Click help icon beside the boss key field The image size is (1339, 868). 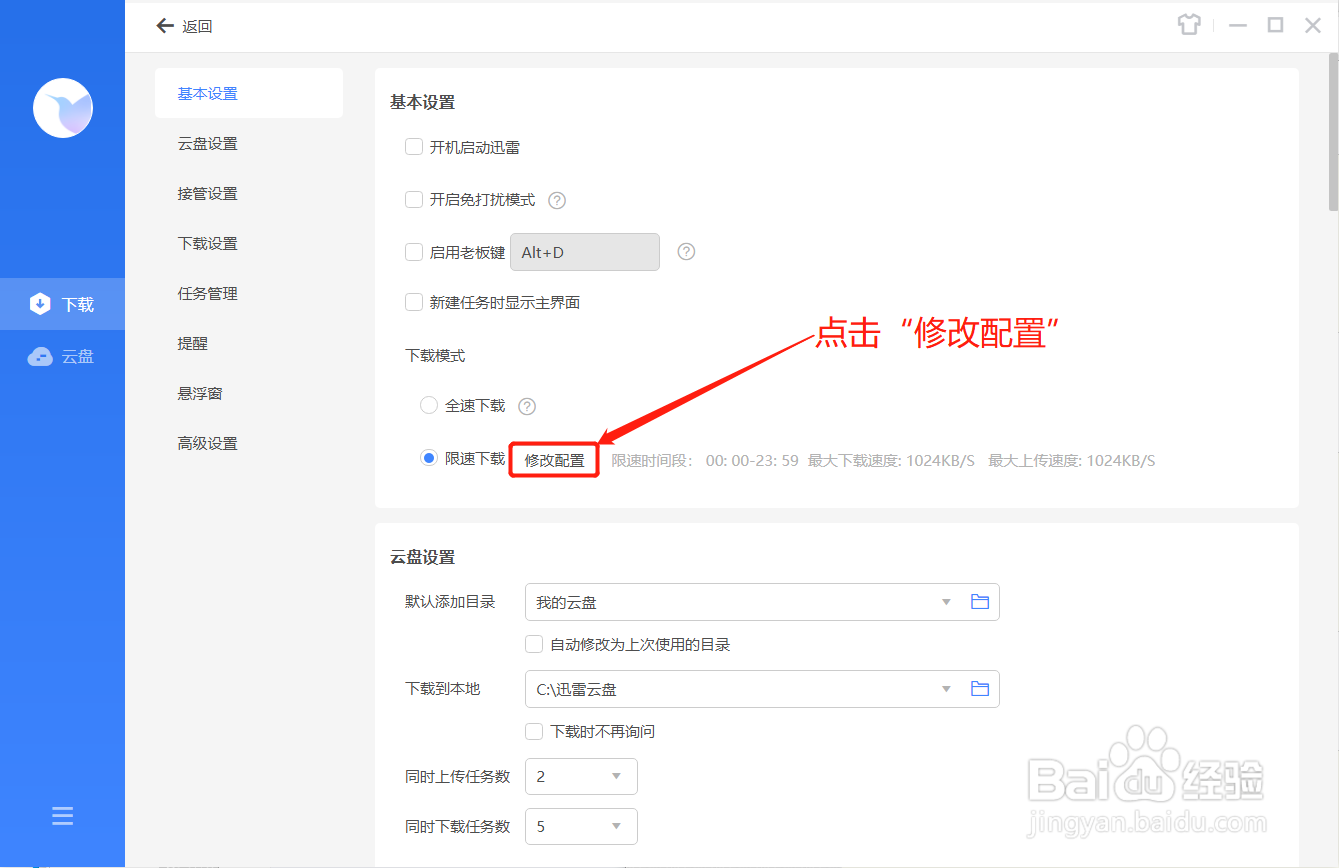point(686,252)
